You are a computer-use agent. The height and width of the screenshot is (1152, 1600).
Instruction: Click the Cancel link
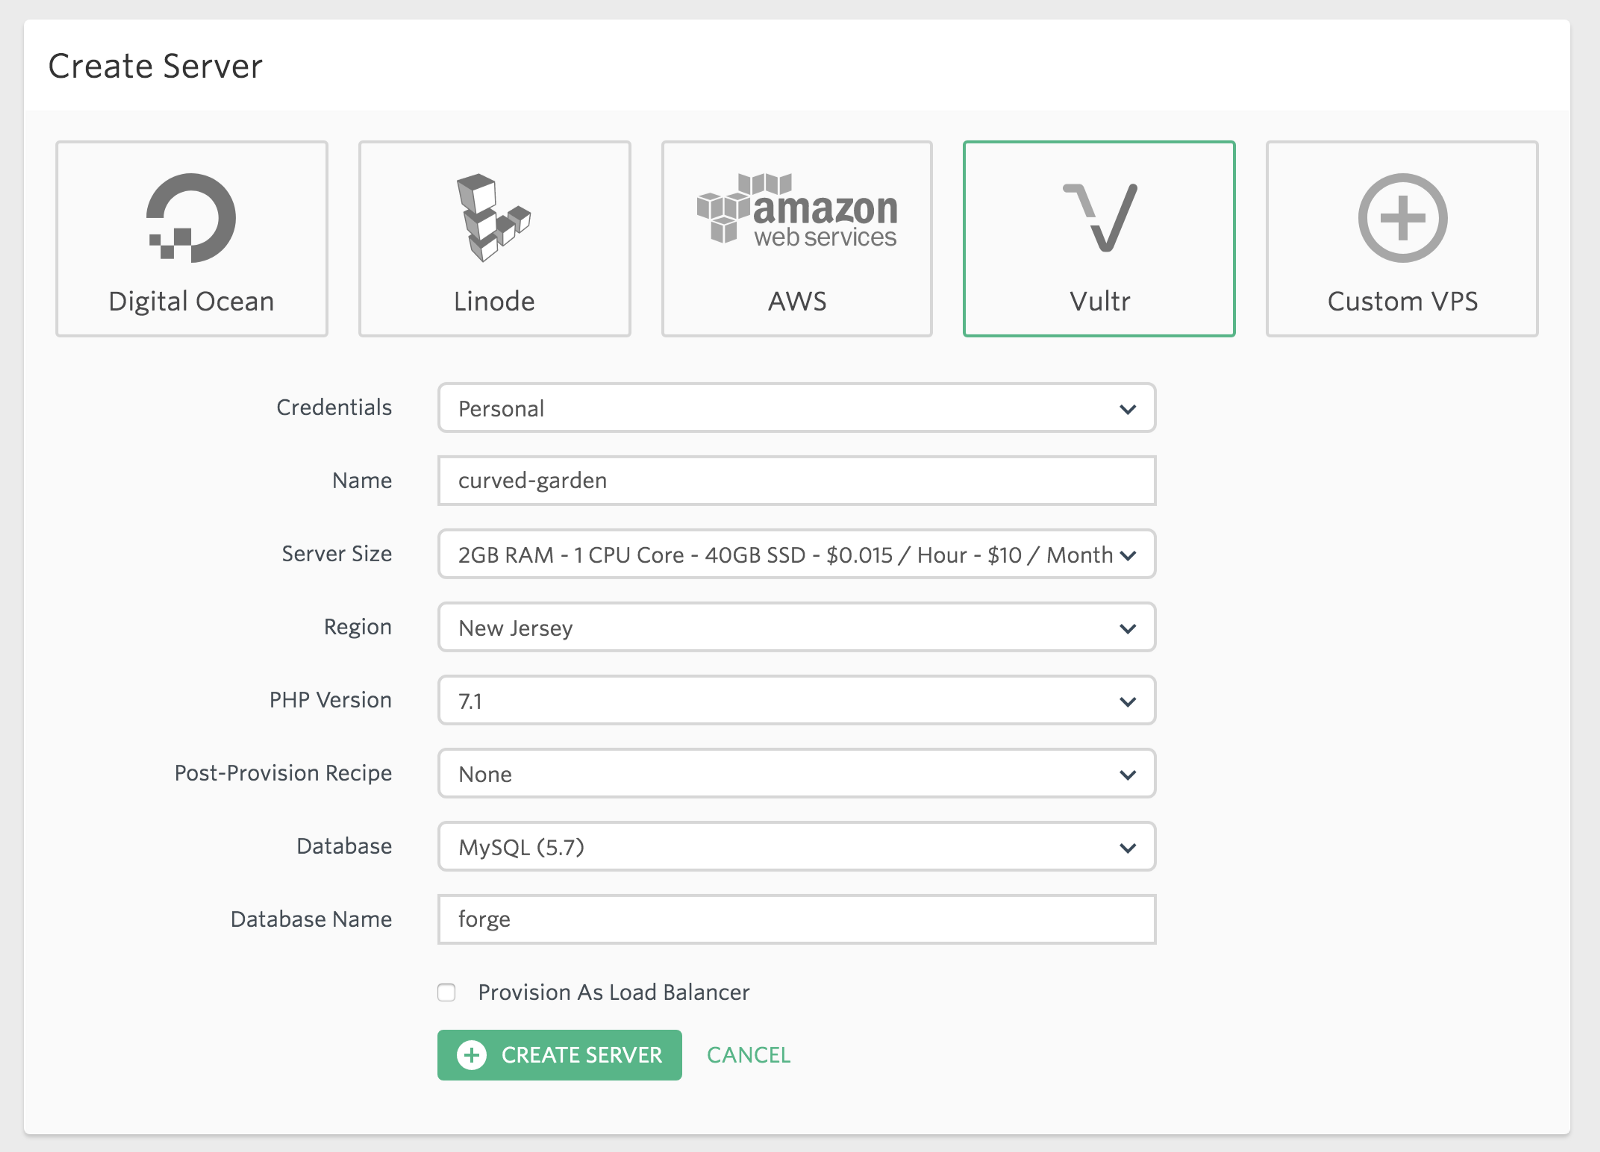(x=749, y=1055)
